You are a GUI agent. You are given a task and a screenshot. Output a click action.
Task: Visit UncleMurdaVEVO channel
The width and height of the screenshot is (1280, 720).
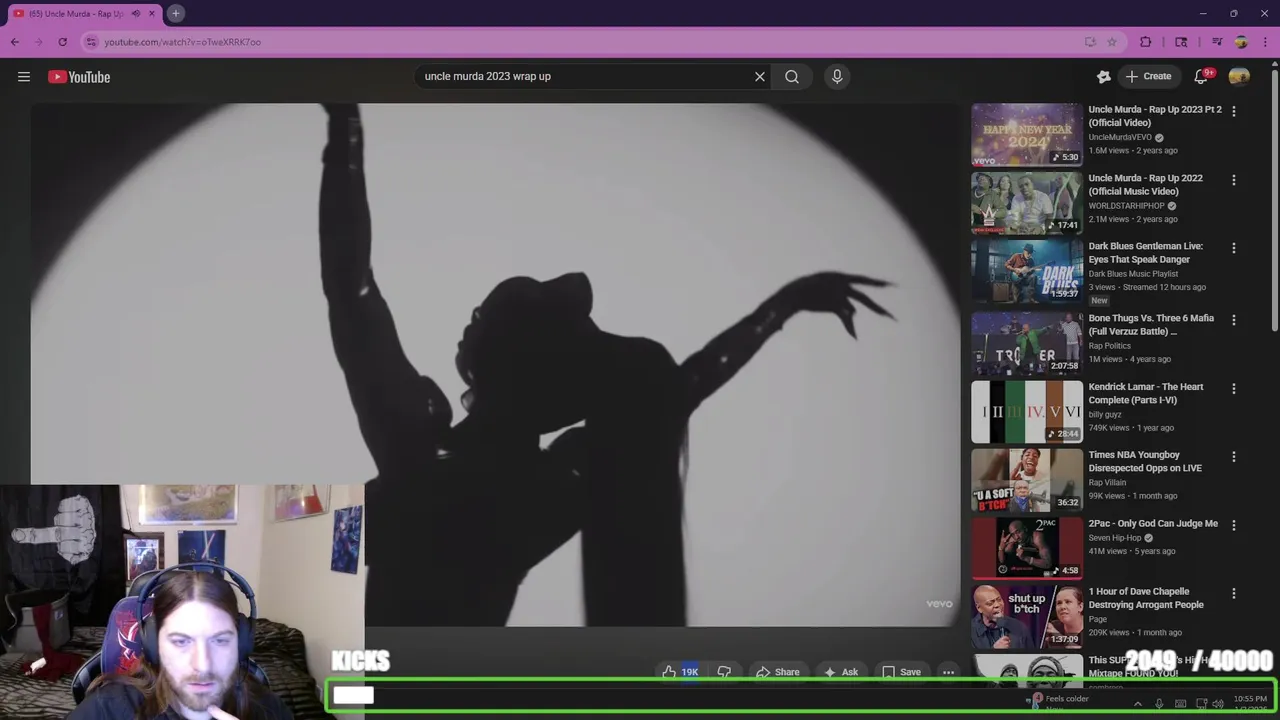1120,137
